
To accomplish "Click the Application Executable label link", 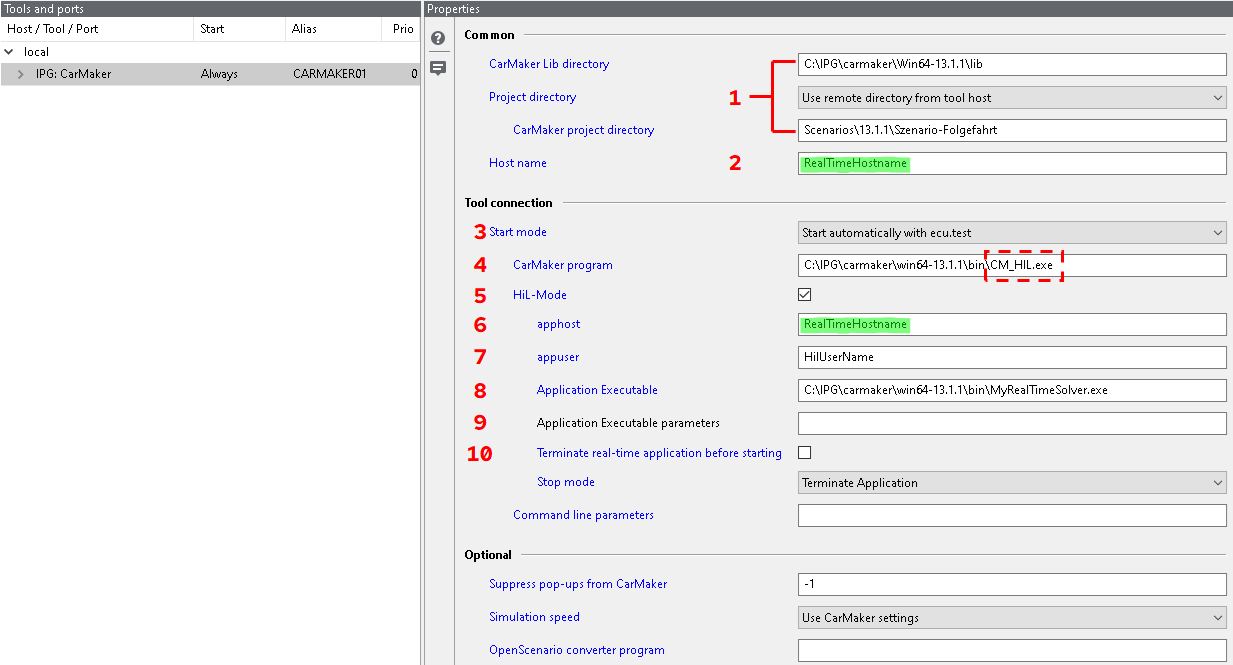I will tap(597, 390).
